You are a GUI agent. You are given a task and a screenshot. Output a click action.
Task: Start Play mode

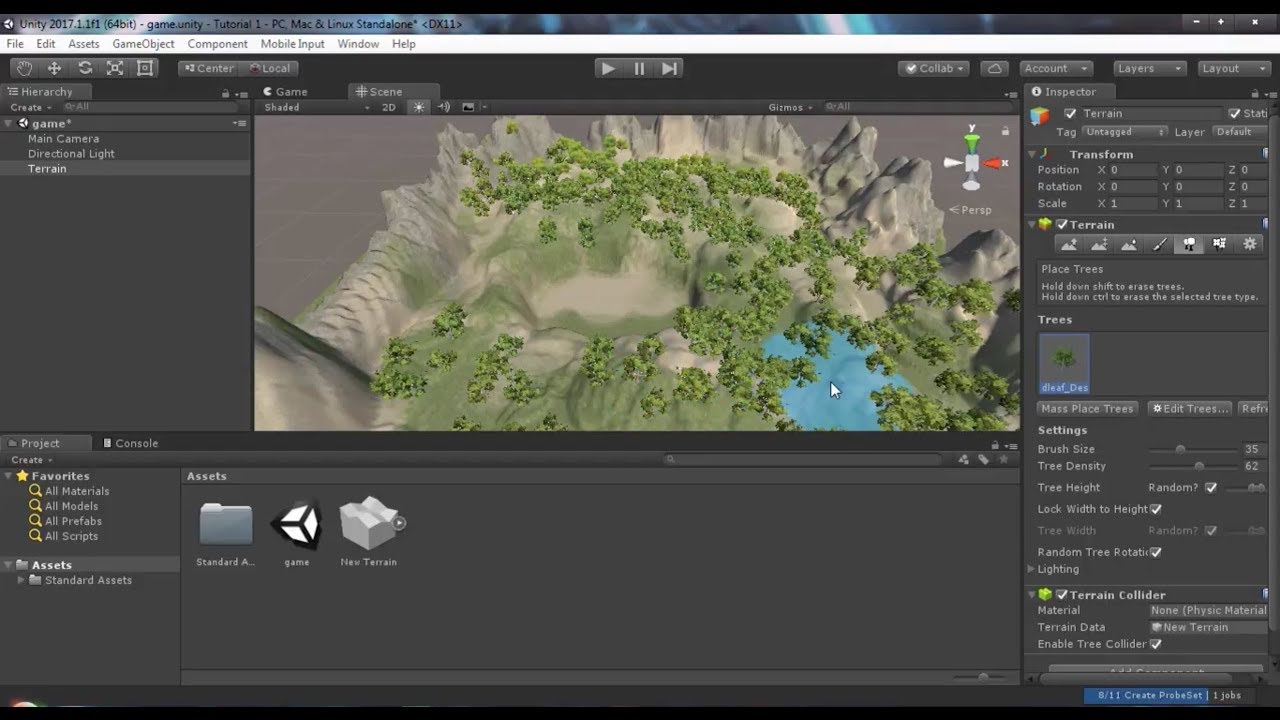[607, 68]
